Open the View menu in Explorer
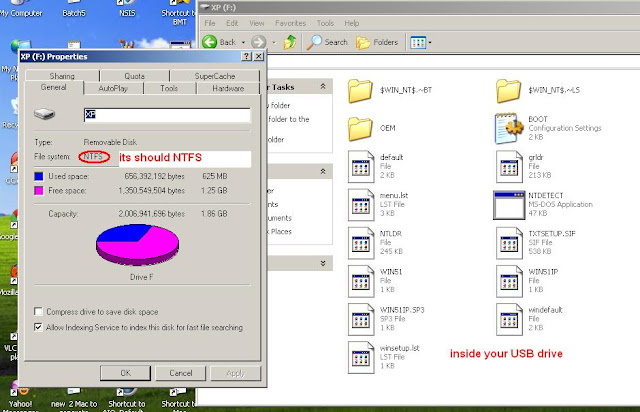This screenshot has height=412, width=640. coord(257,23)
